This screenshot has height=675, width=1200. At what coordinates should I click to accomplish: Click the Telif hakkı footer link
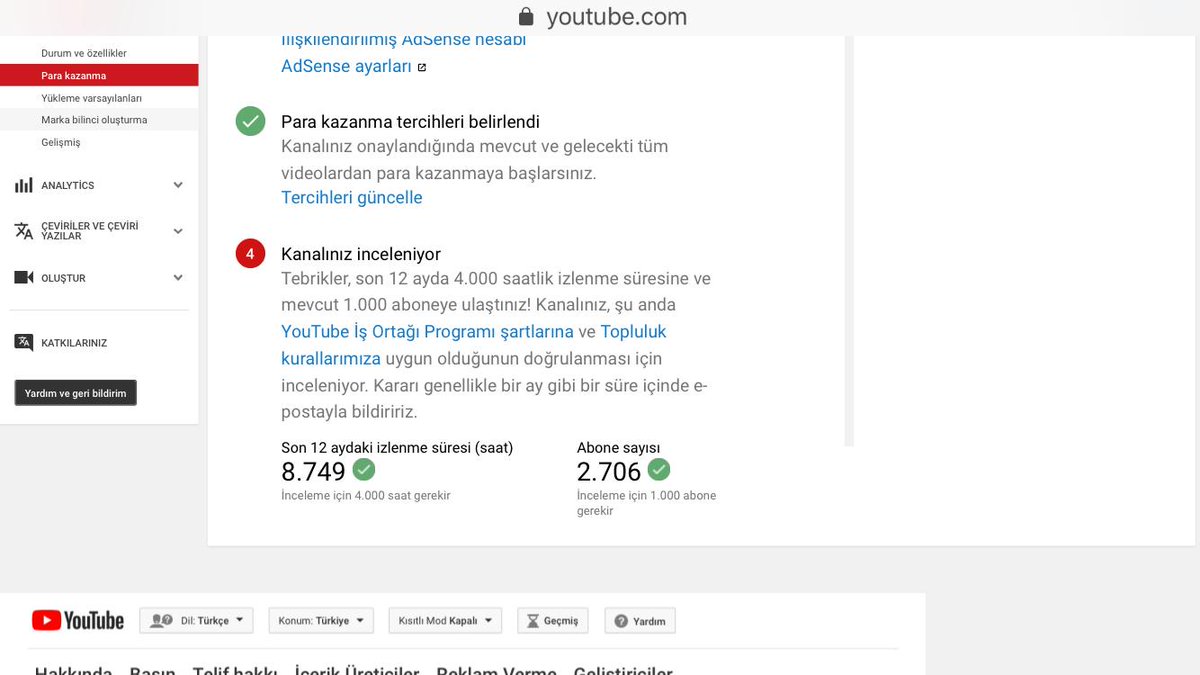tap(235, 670)
